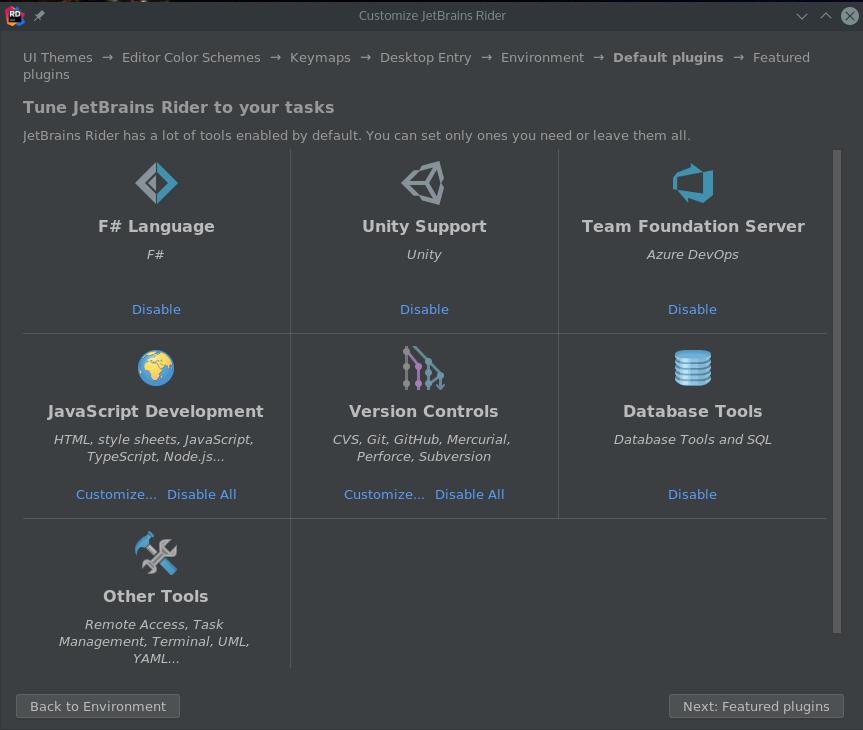Open Customize for JavaScript Development
The image size is (863, 730).
tap(116, 494)
